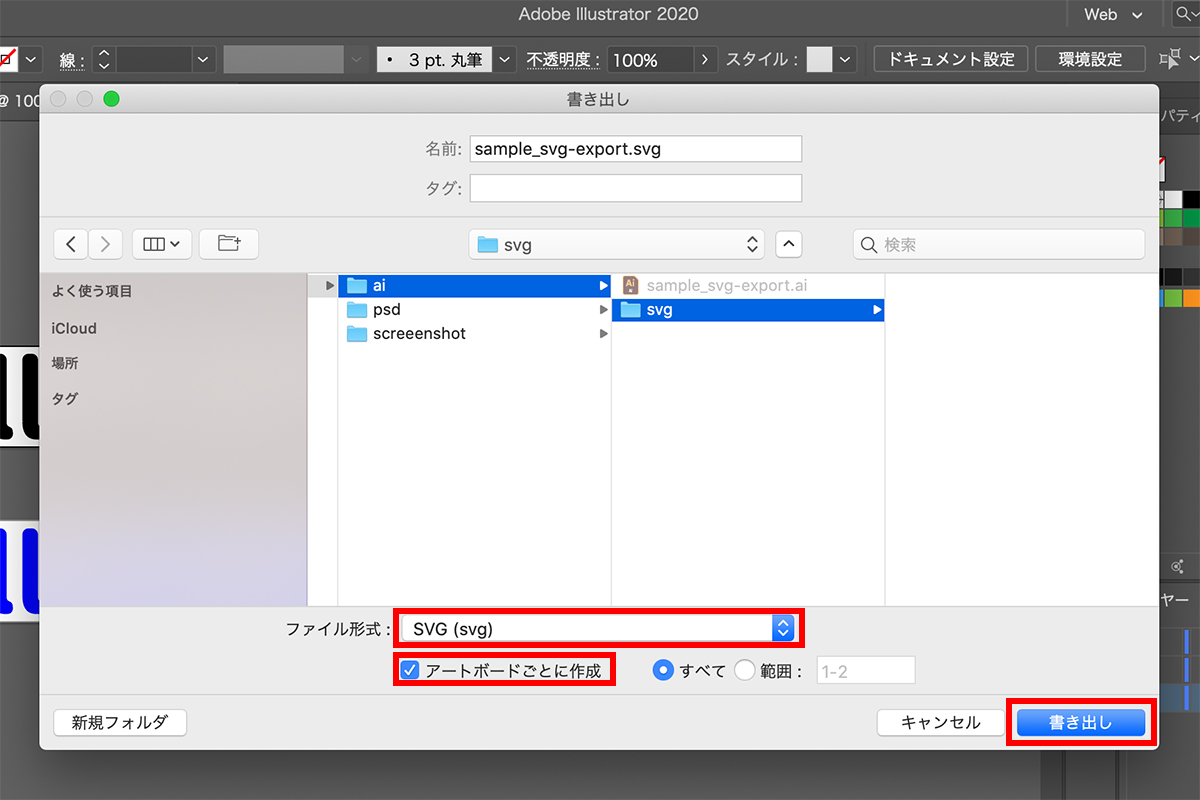Open the Web workspace dropdown in Illustrator
The width and height of the screenshot is (1200, 800).
coord(1113,14)
